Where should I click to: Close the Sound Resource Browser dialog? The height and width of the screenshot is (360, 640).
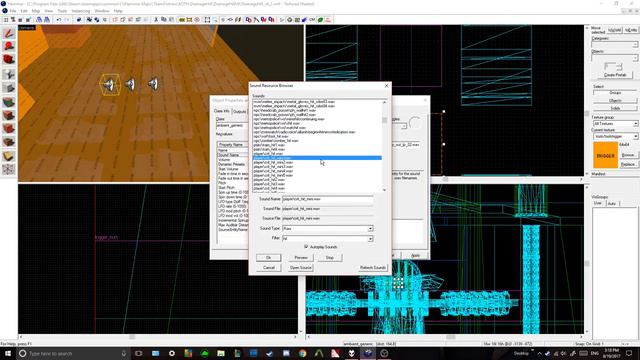[x=387, y=86]
